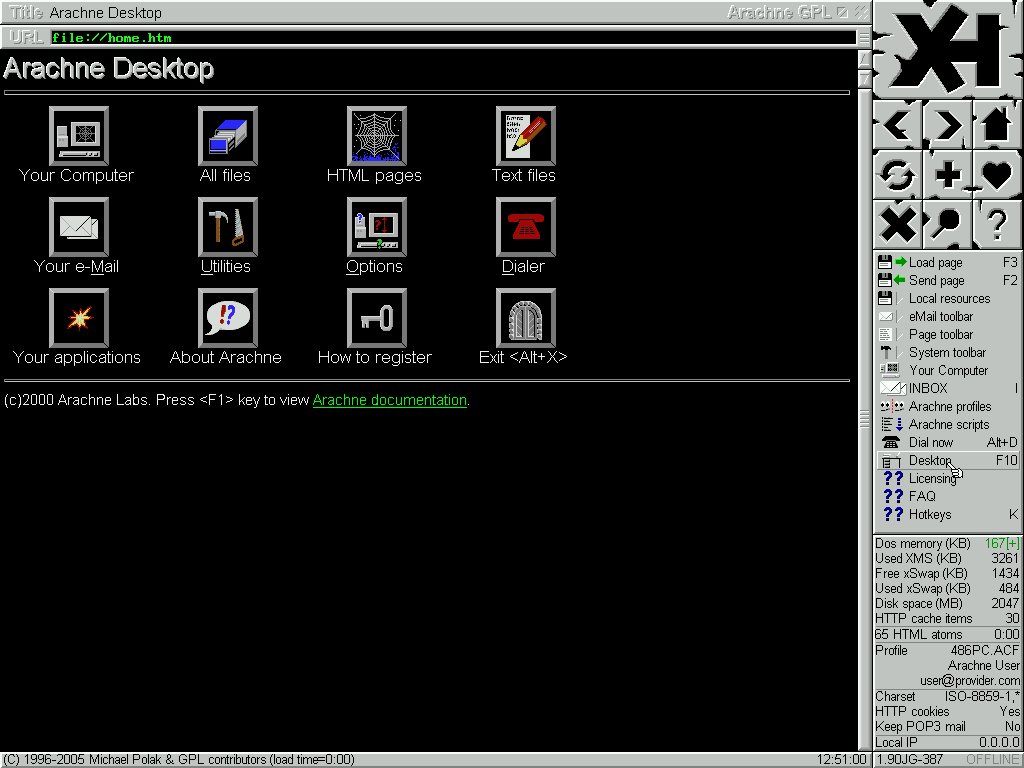The image size is (1024, 768).
Task: Click the URL field showing file://home.htm
Action: pos(453,37)
